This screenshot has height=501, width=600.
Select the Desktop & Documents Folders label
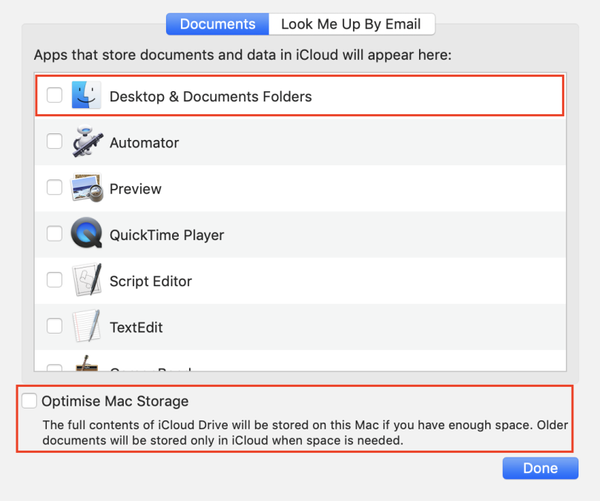point(210,97)
